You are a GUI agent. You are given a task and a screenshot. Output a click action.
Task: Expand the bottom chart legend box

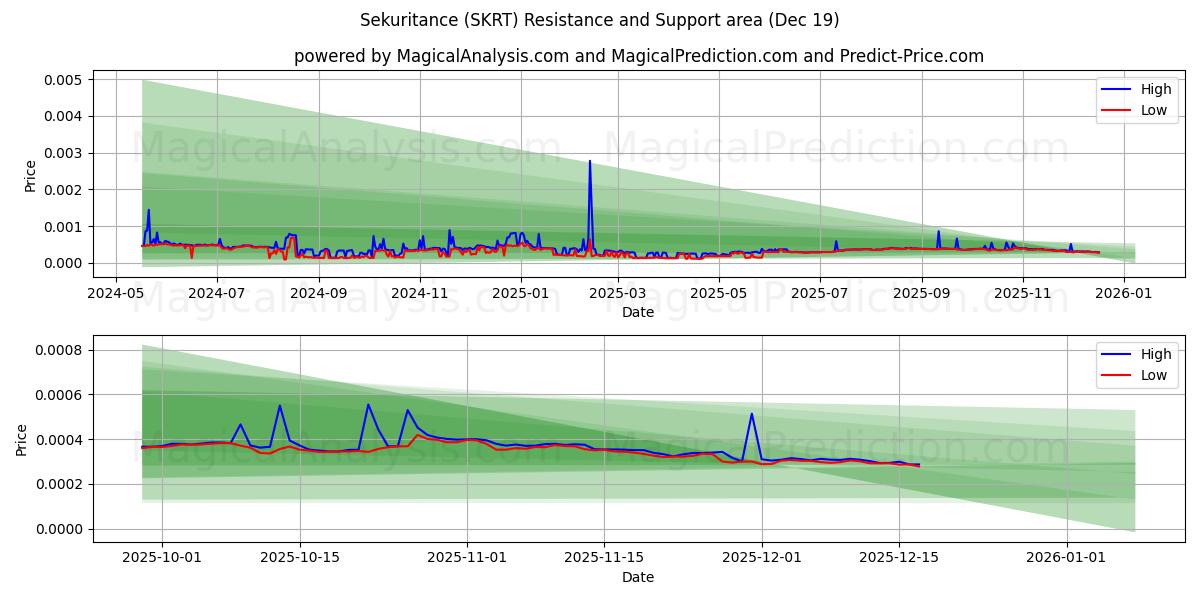pos(1137,364)
